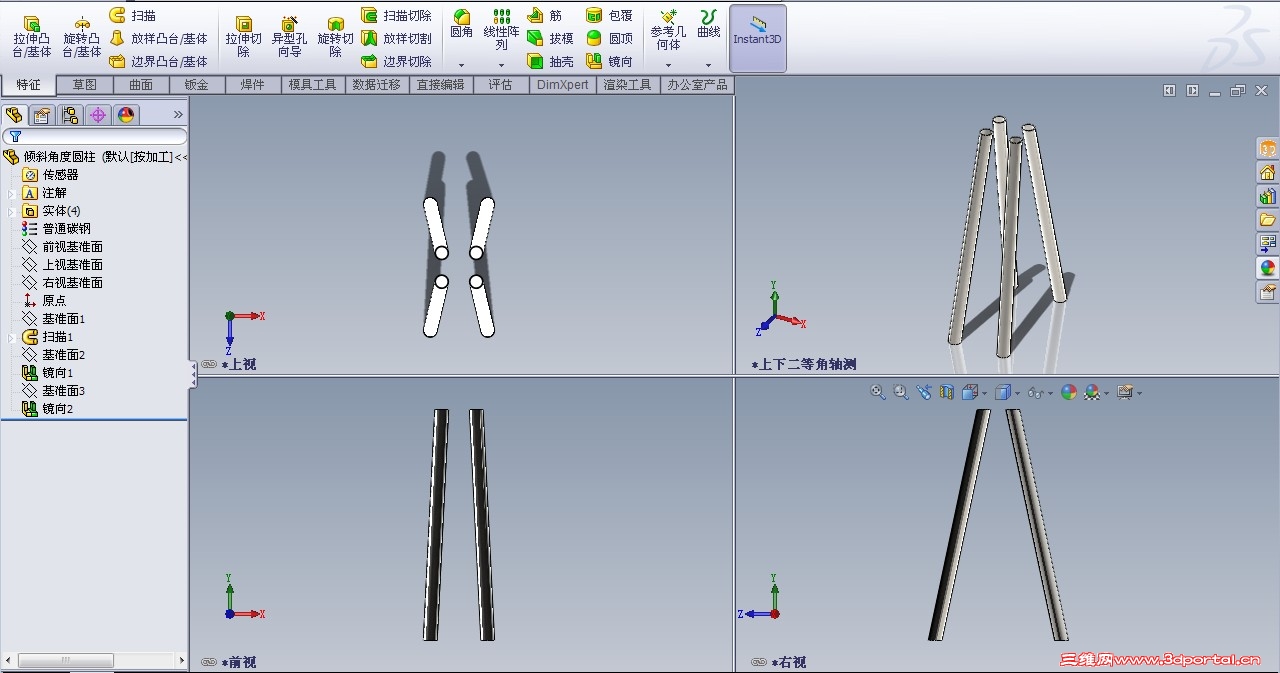Open Appearances task pane color ball tab
Image resolution: width=1280 pixels, height=673 pixels.
[x=1268, y=268]
